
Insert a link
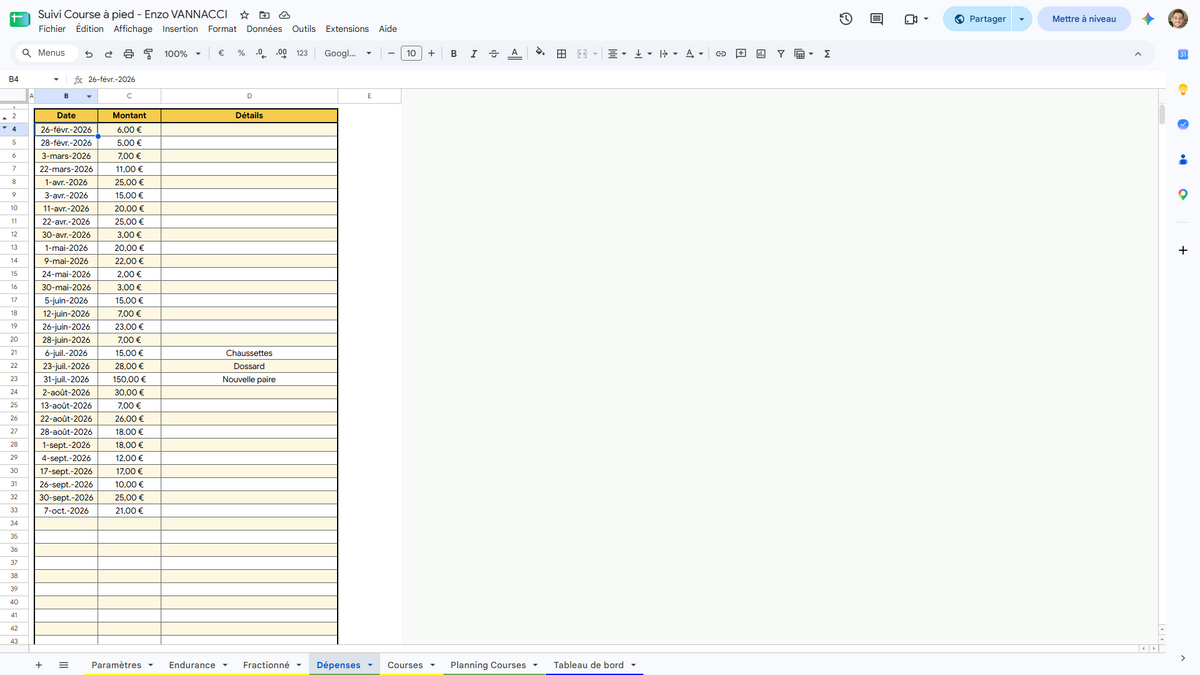pyautogui.click(x=720, y=54)
